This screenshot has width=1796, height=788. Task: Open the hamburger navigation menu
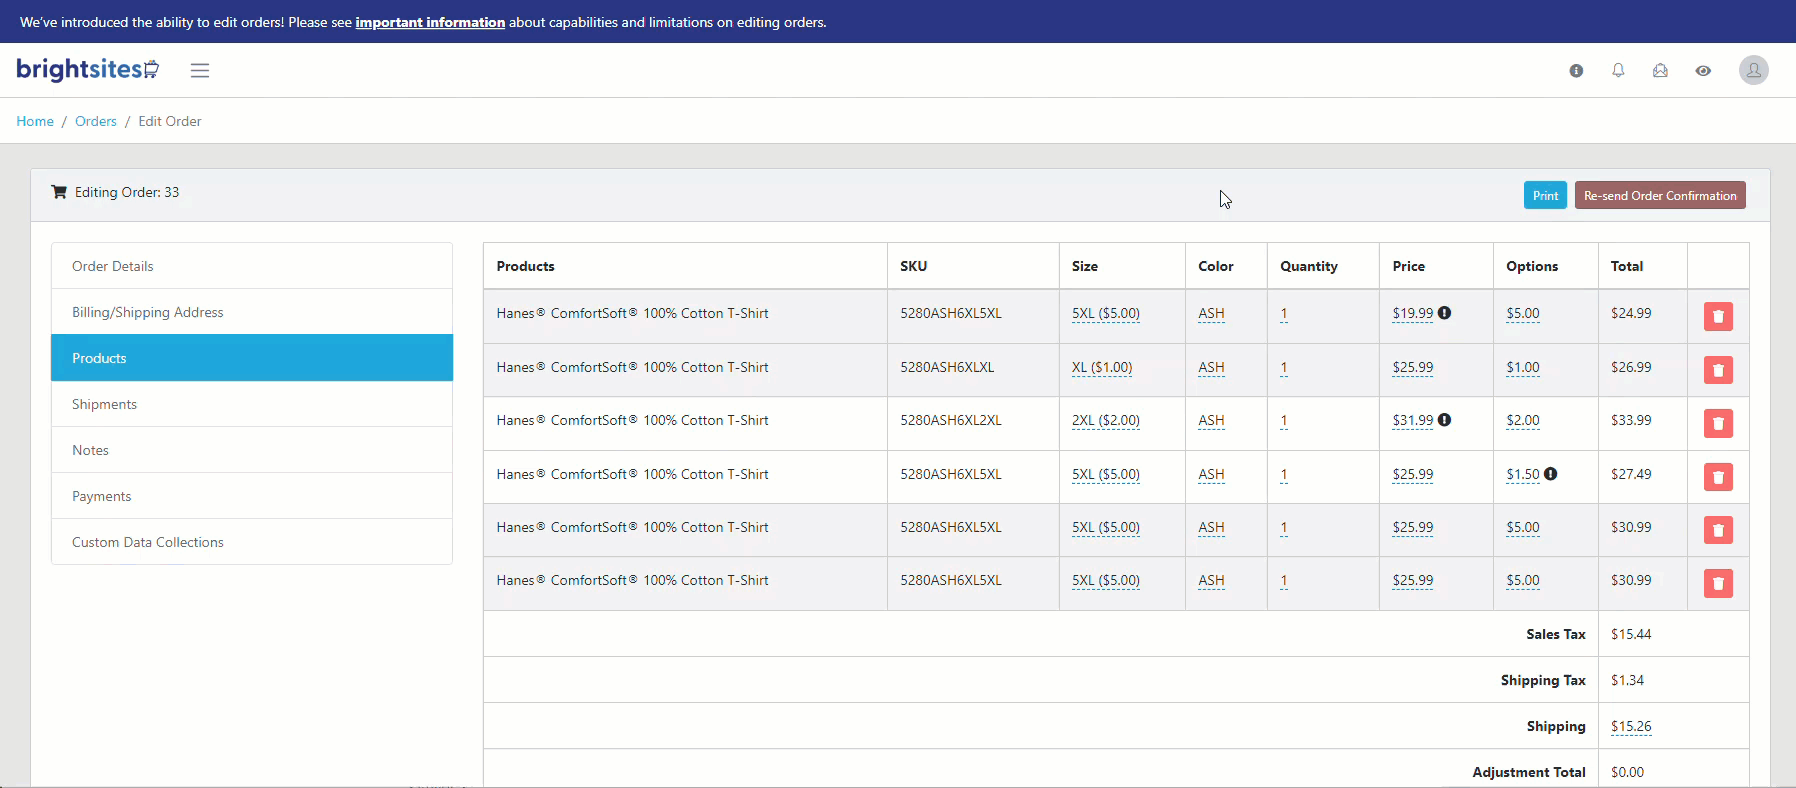point(200,70)
